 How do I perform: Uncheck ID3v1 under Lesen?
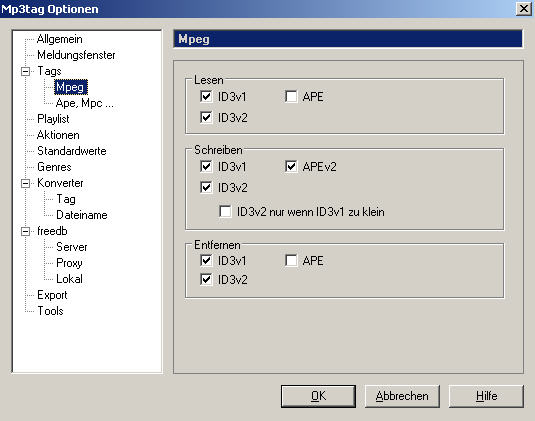(x=206, y=97)
